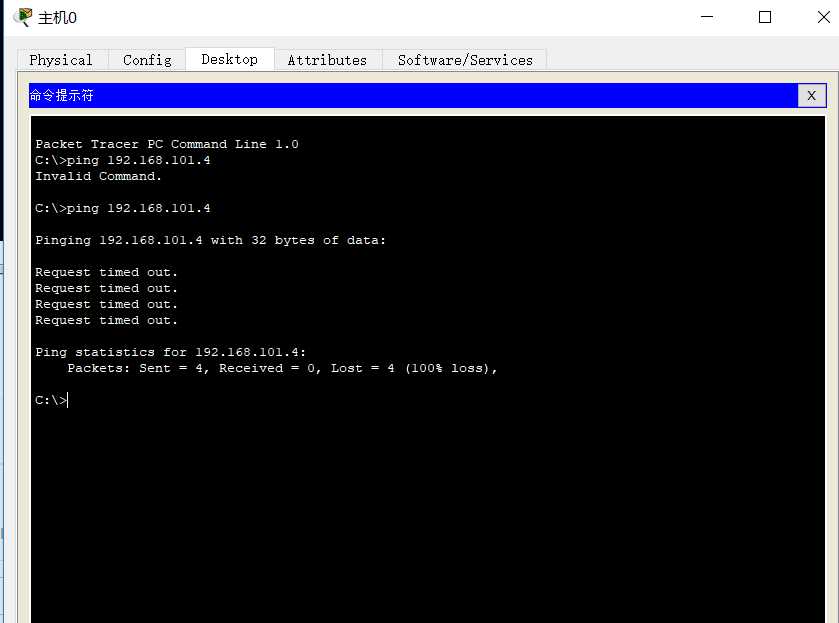This screenshot has height=623, width=839.
Task: Click 'Pinging 192.168.101.4 with 32 bytes' line
Action: tap(210, 240)
